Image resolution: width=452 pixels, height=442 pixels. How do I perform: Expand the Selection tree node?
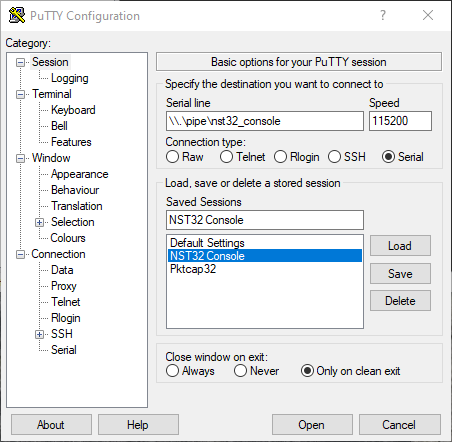tap(39, 222)
